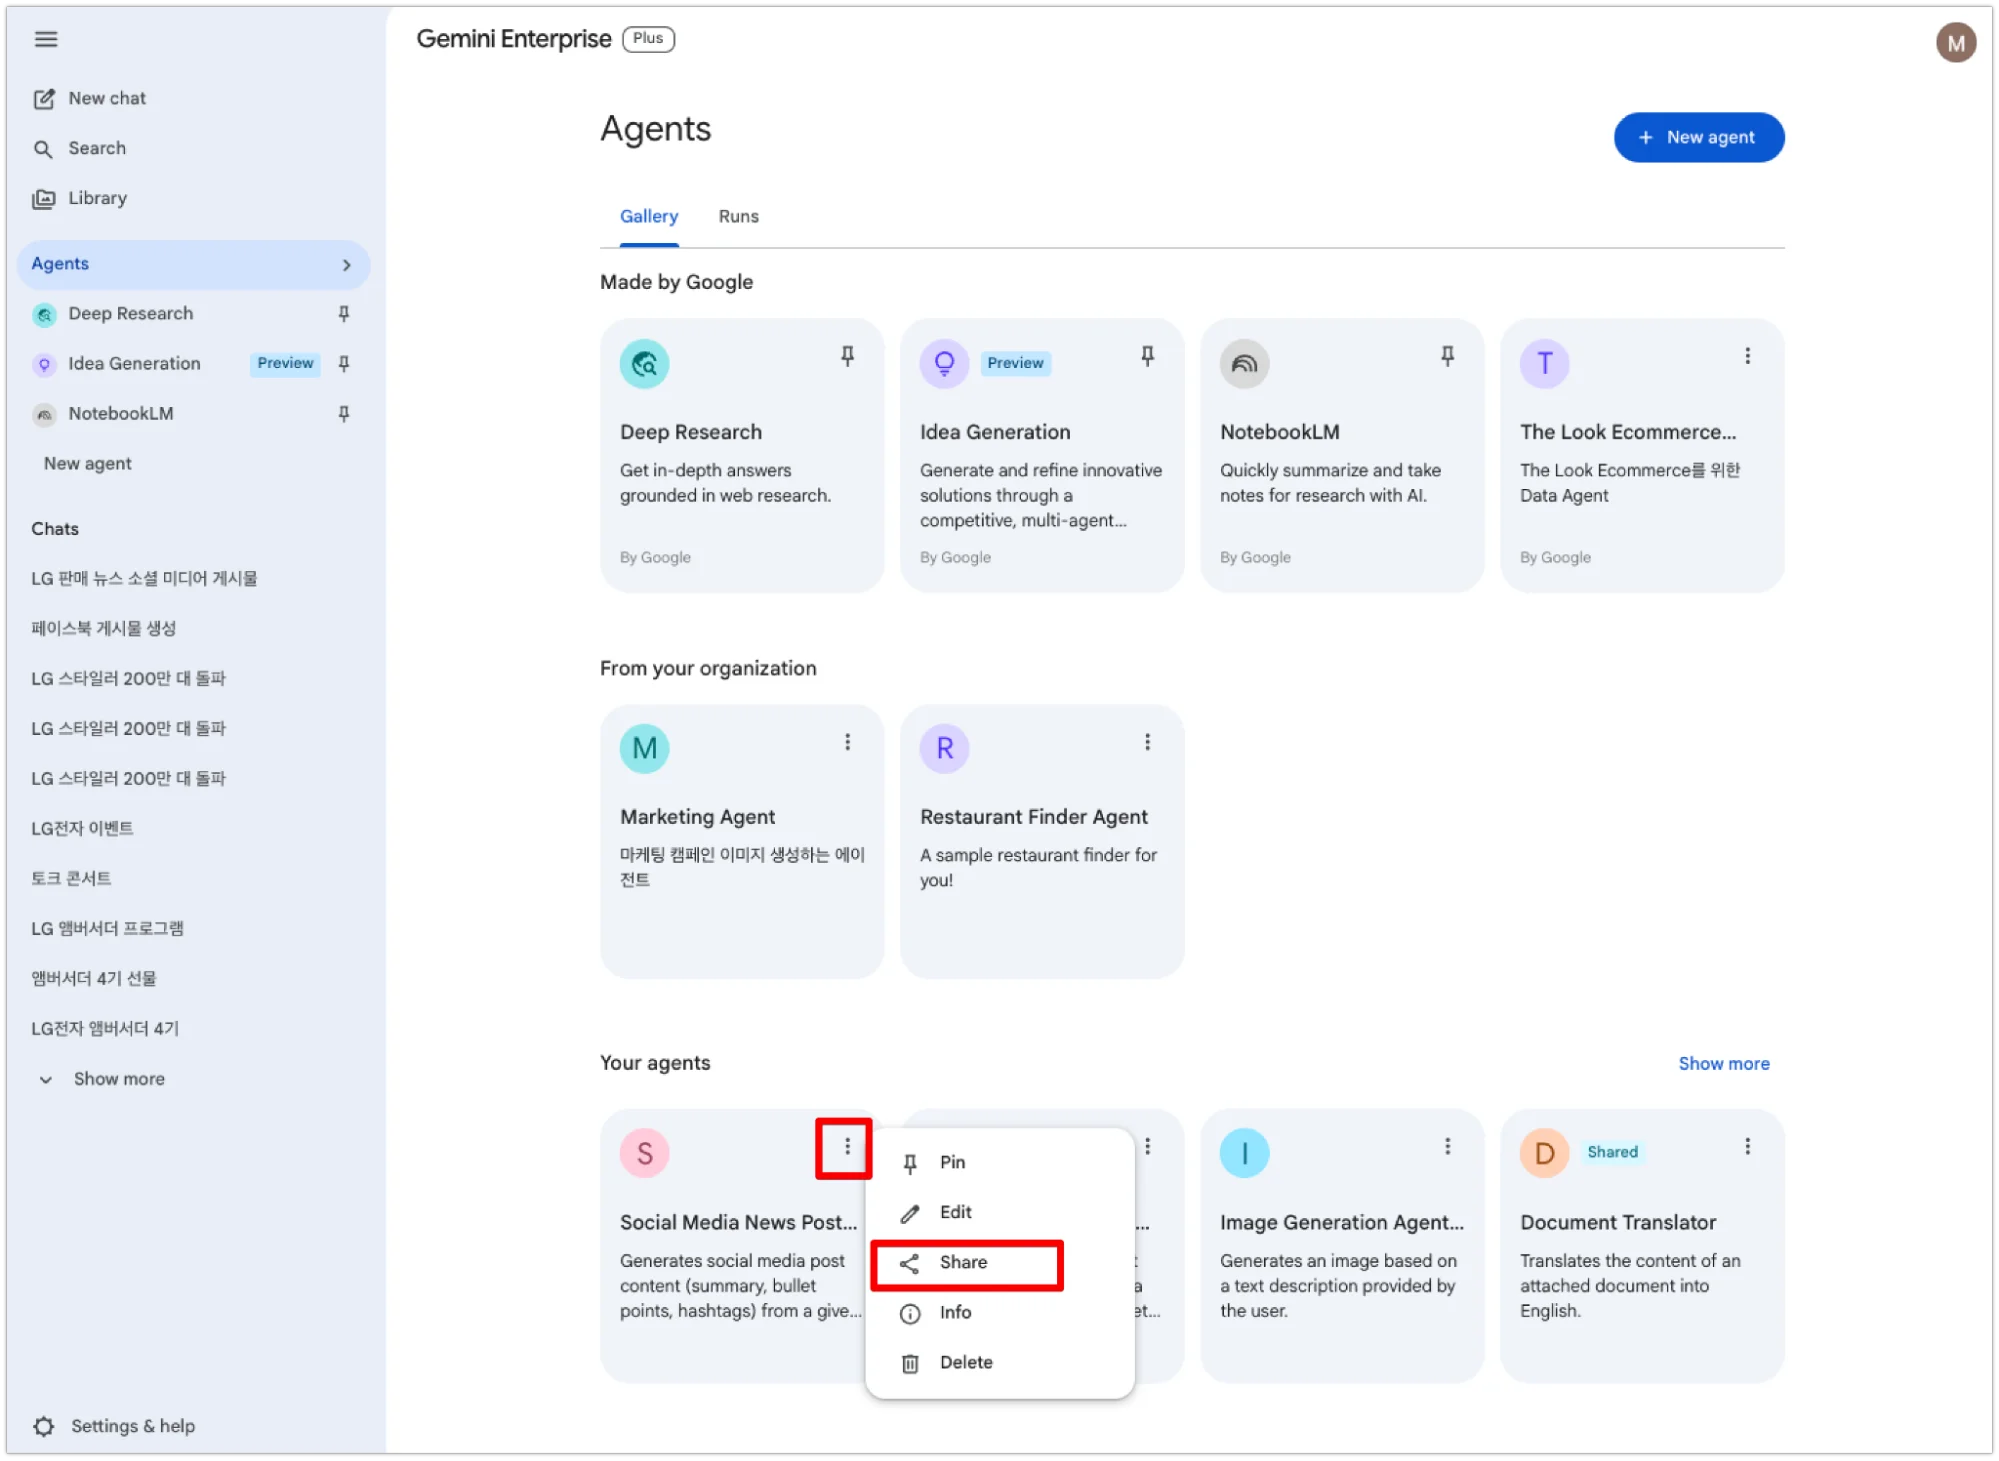Open the LG전자 이벤트 chat
The height and width of the screenshot is (1461, 1999).
point(82,829)
